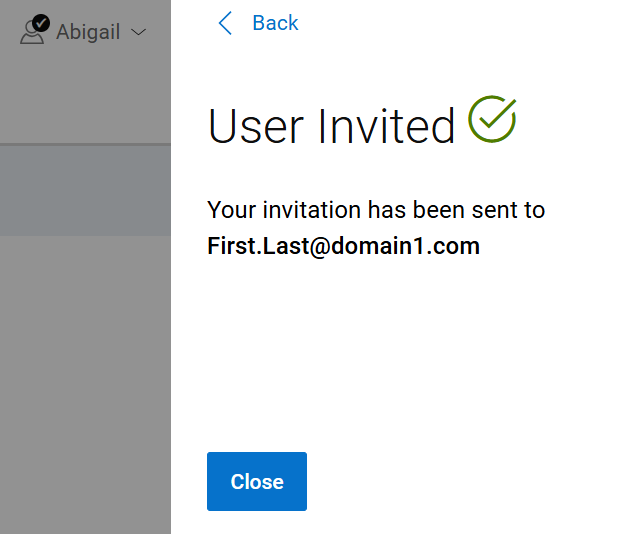The image size is (636, 534).
Task: Click the highlighted darker row in dimmed sidebar
Action: (85, 191)
